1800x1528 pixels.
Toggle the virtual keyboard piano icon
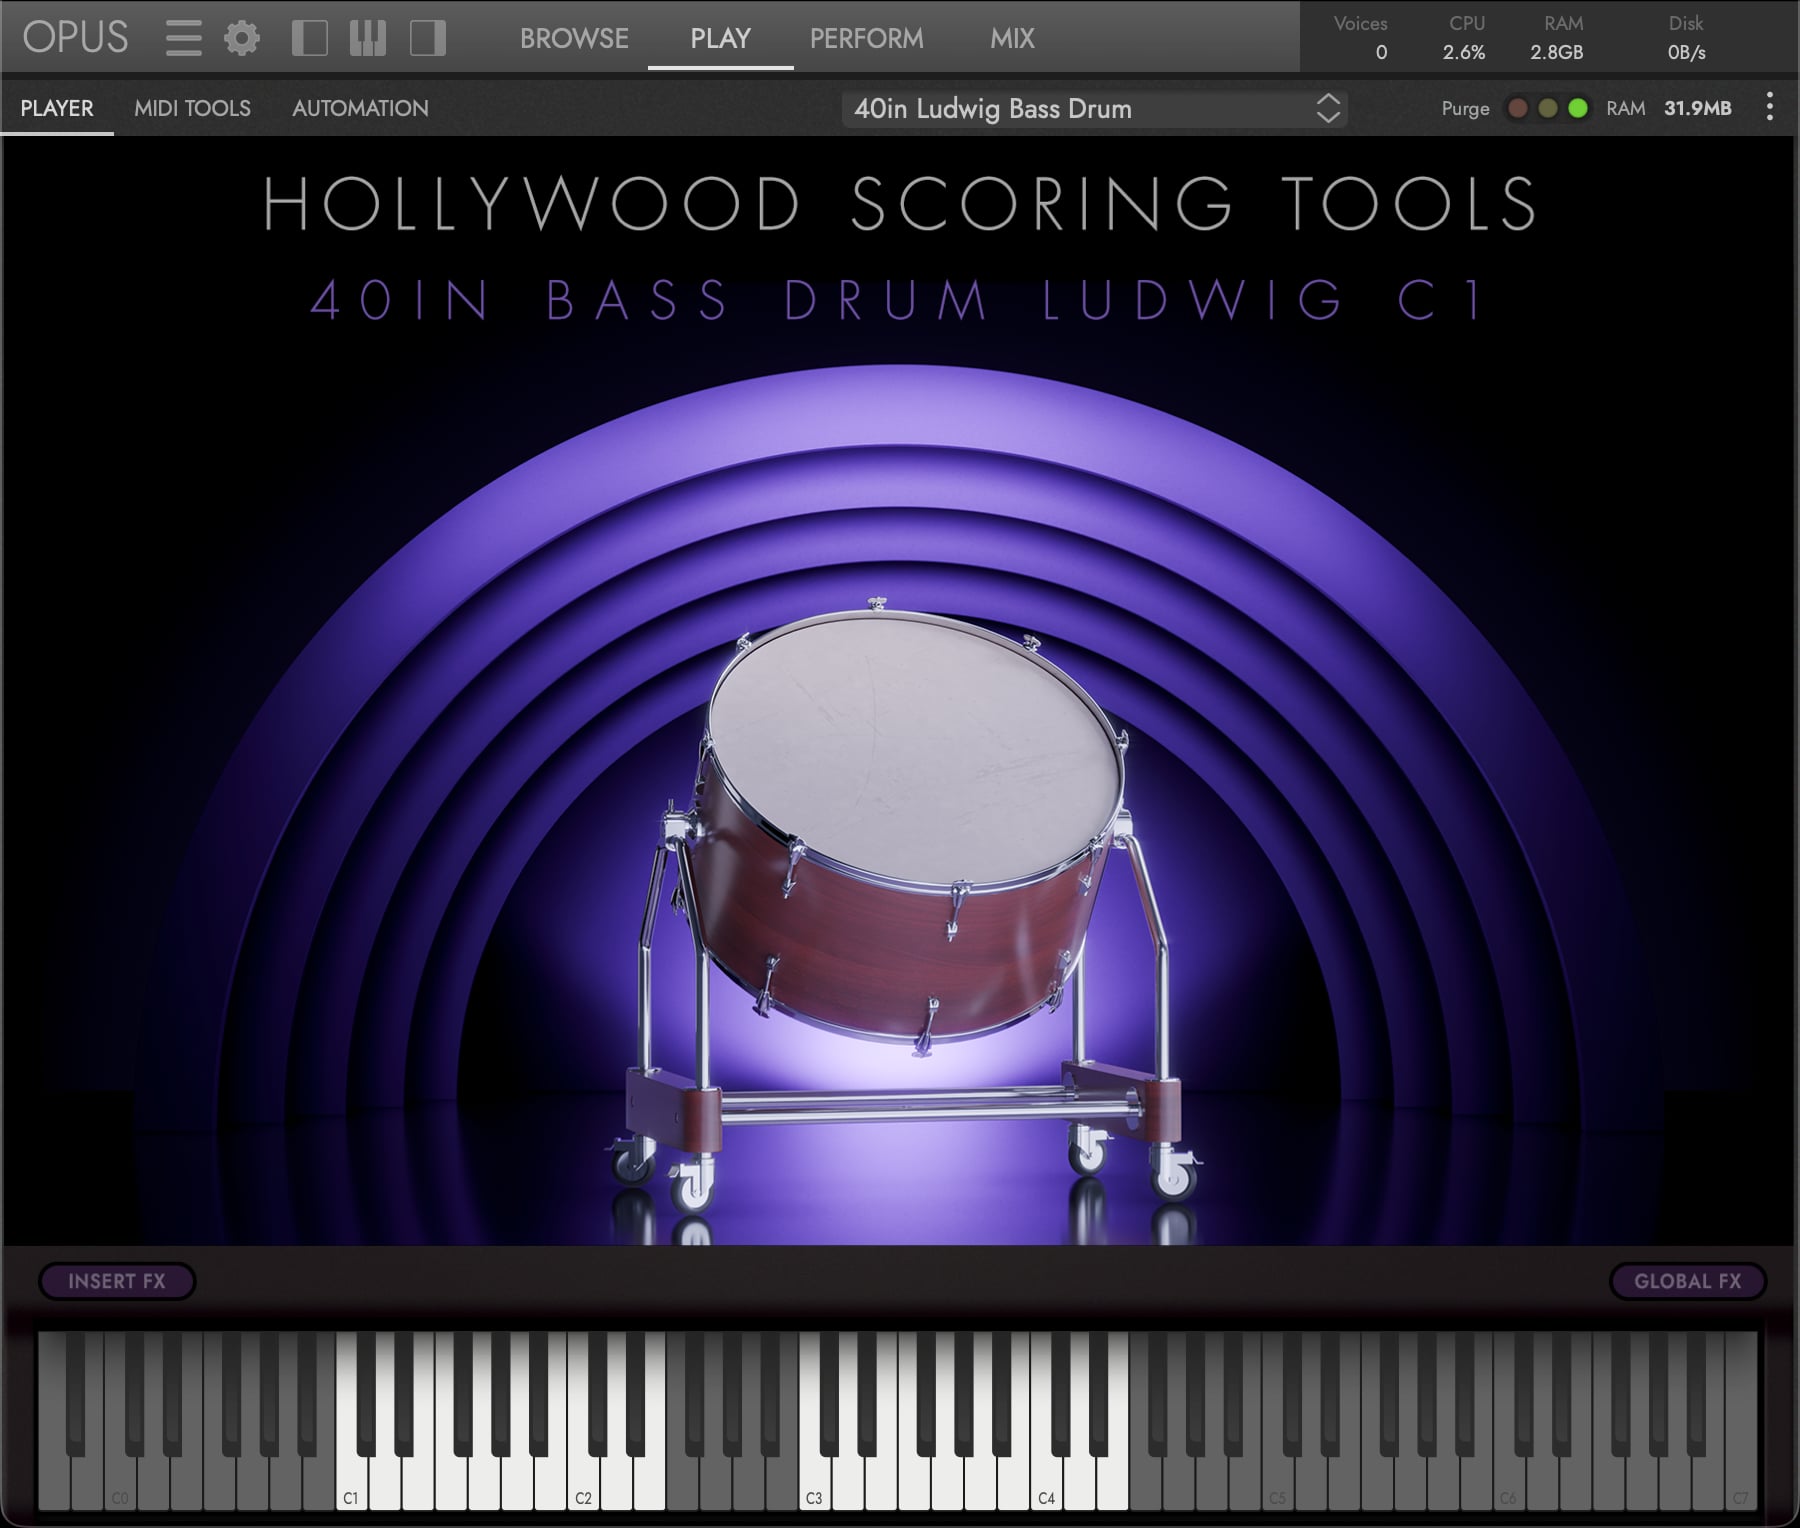click(x=368, y=38)
